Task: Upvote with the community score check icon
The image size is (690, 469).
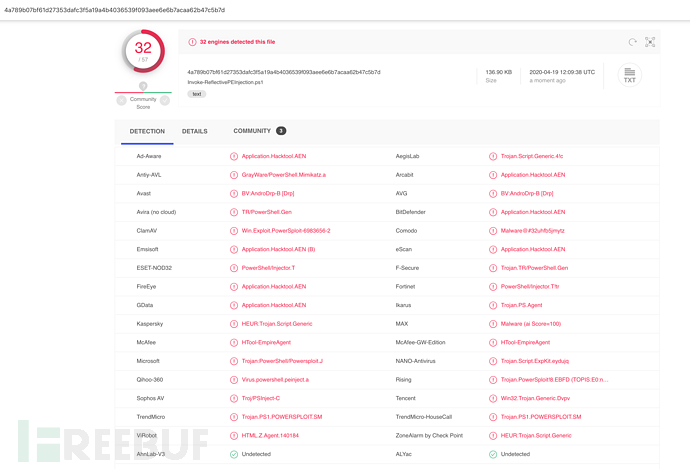Action: [165, 101]
